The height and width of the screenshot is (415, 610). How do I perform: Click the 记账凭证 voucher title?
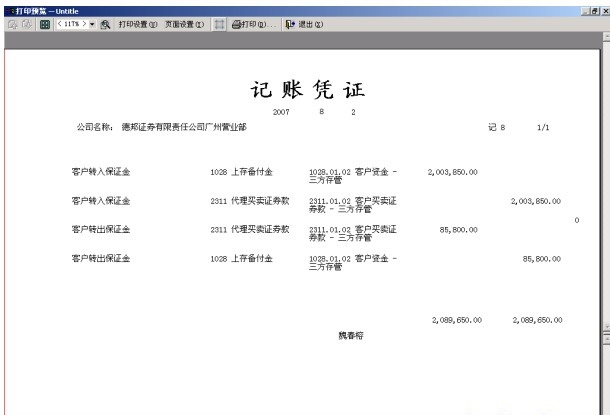pyautogui.click(x=306, y=90)
